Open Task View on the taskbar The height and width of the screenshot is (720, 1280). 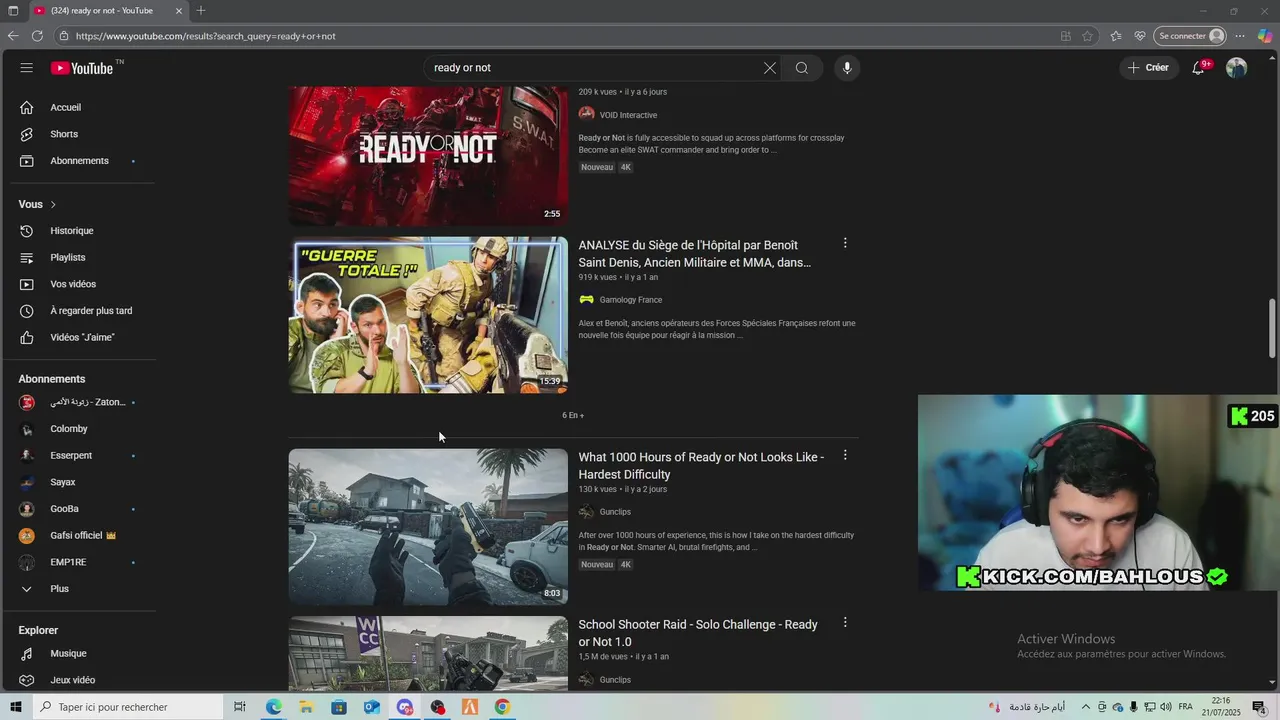click(x=240, y=707)
